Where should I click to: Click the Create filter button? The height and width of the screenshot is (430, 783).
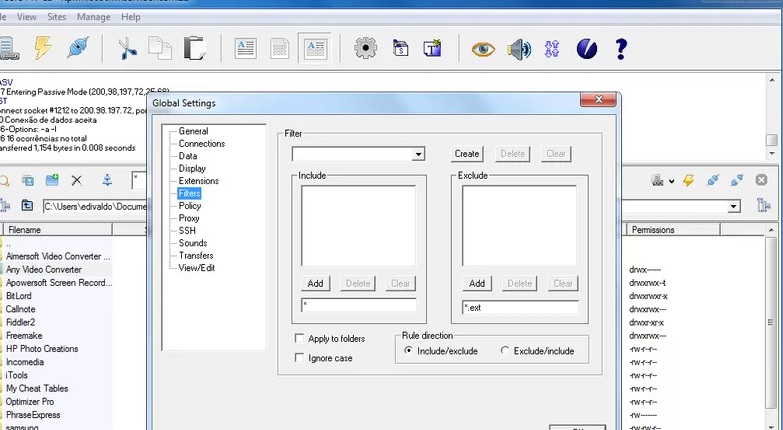tap(467, 154)
